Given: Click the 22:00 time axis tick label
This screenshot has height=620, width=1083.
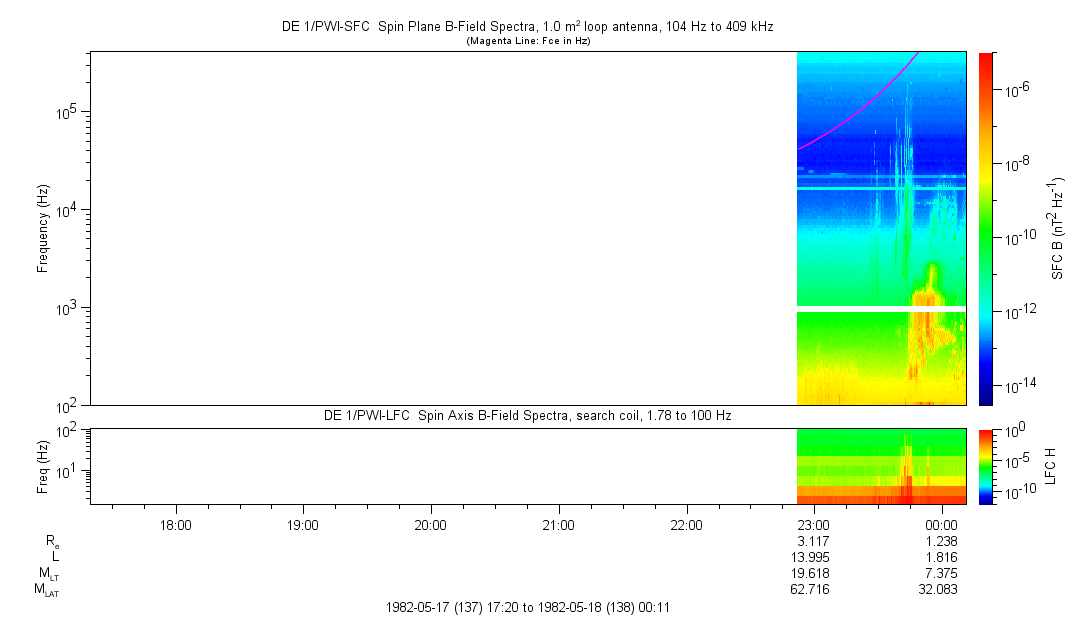Looking at the screenshot, I should [686, 523].
